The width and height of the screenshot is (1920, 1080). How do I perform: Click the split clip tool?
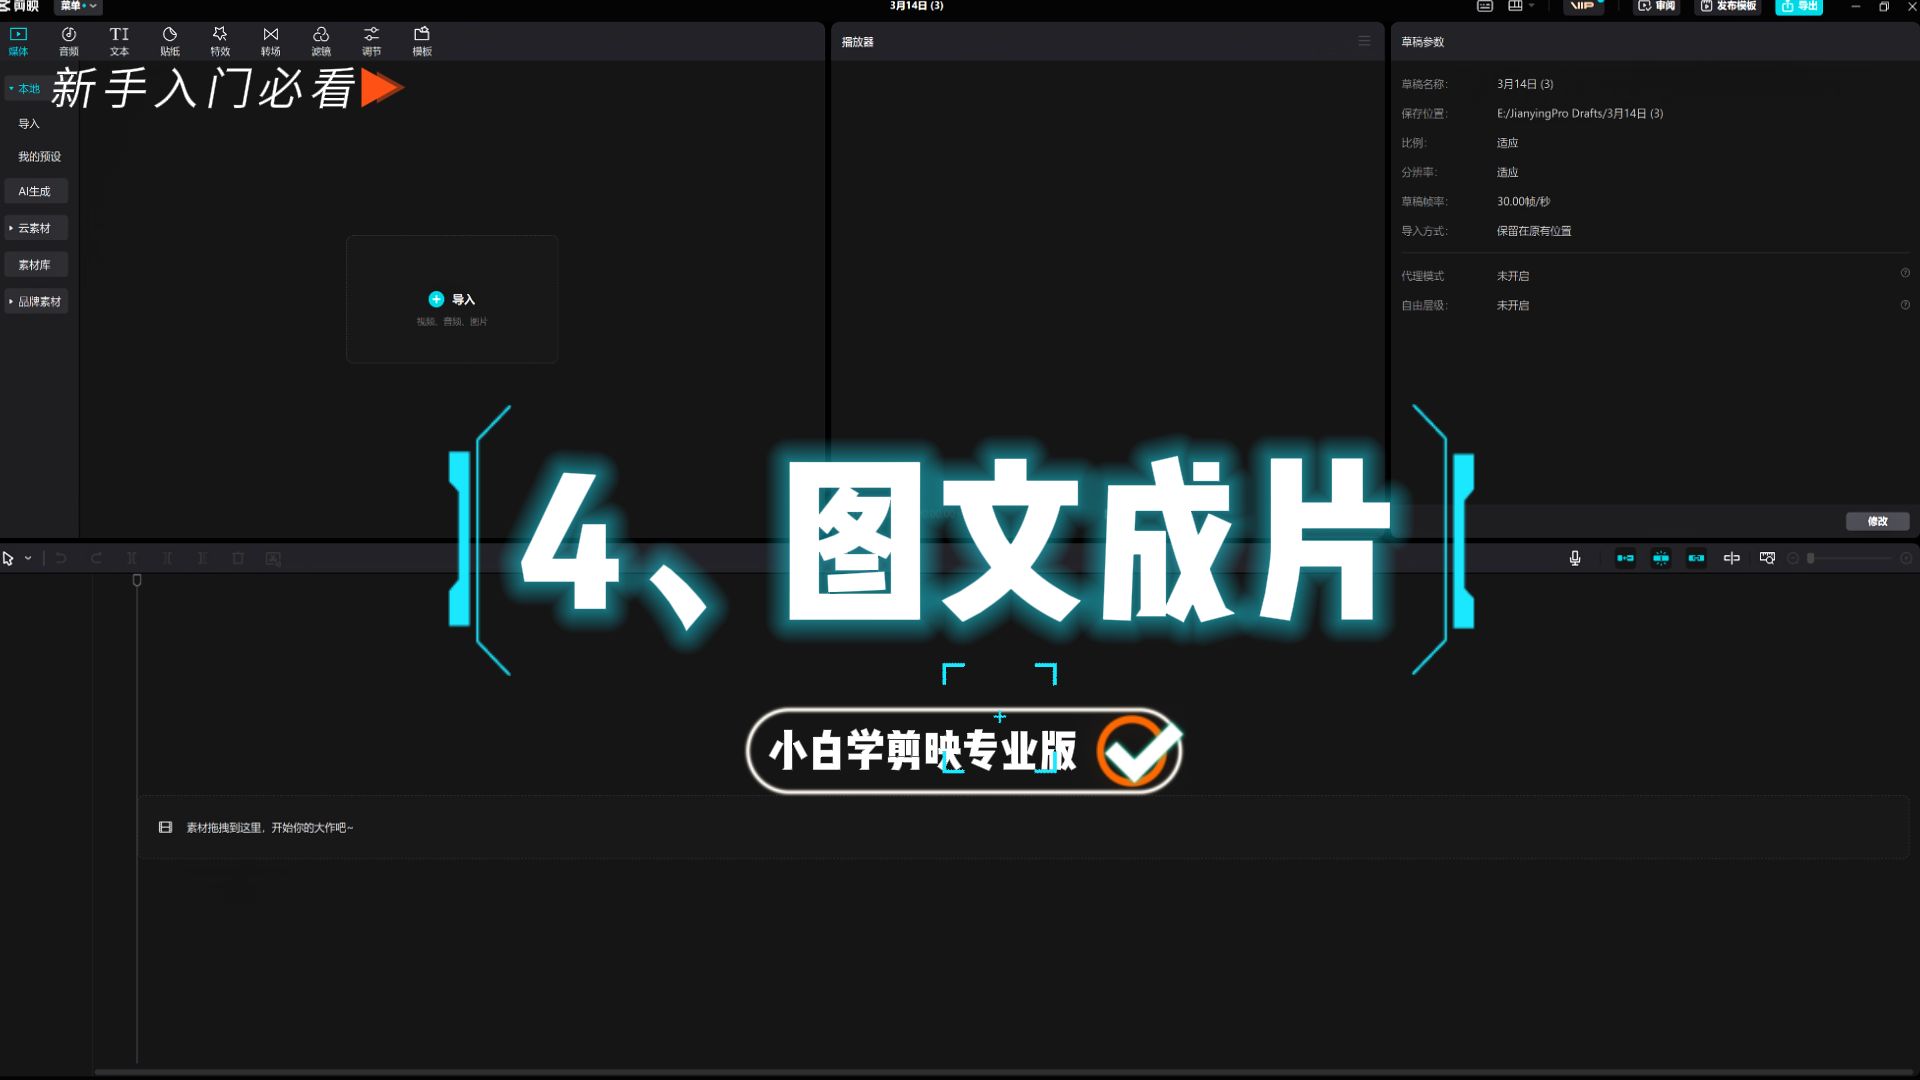pos(131,558)
